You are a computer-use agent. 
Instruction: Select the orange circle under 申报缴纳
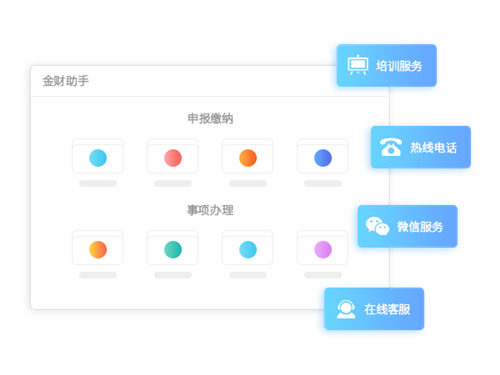click(248, 158)
